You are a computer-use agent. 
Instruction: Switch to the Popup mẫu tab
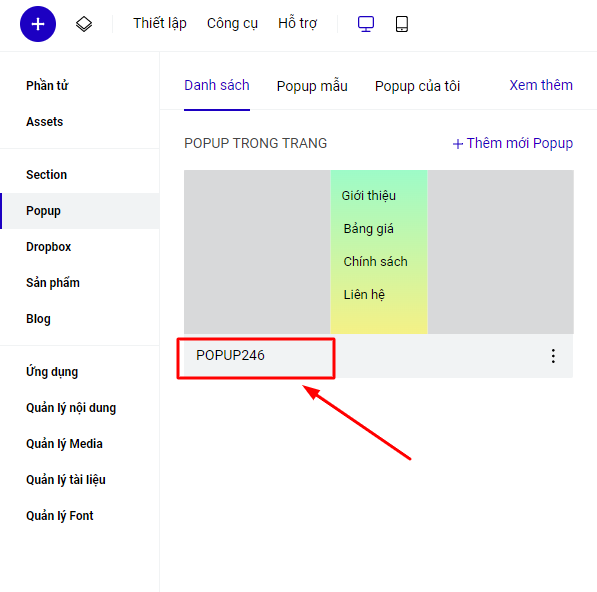point(312,86)
